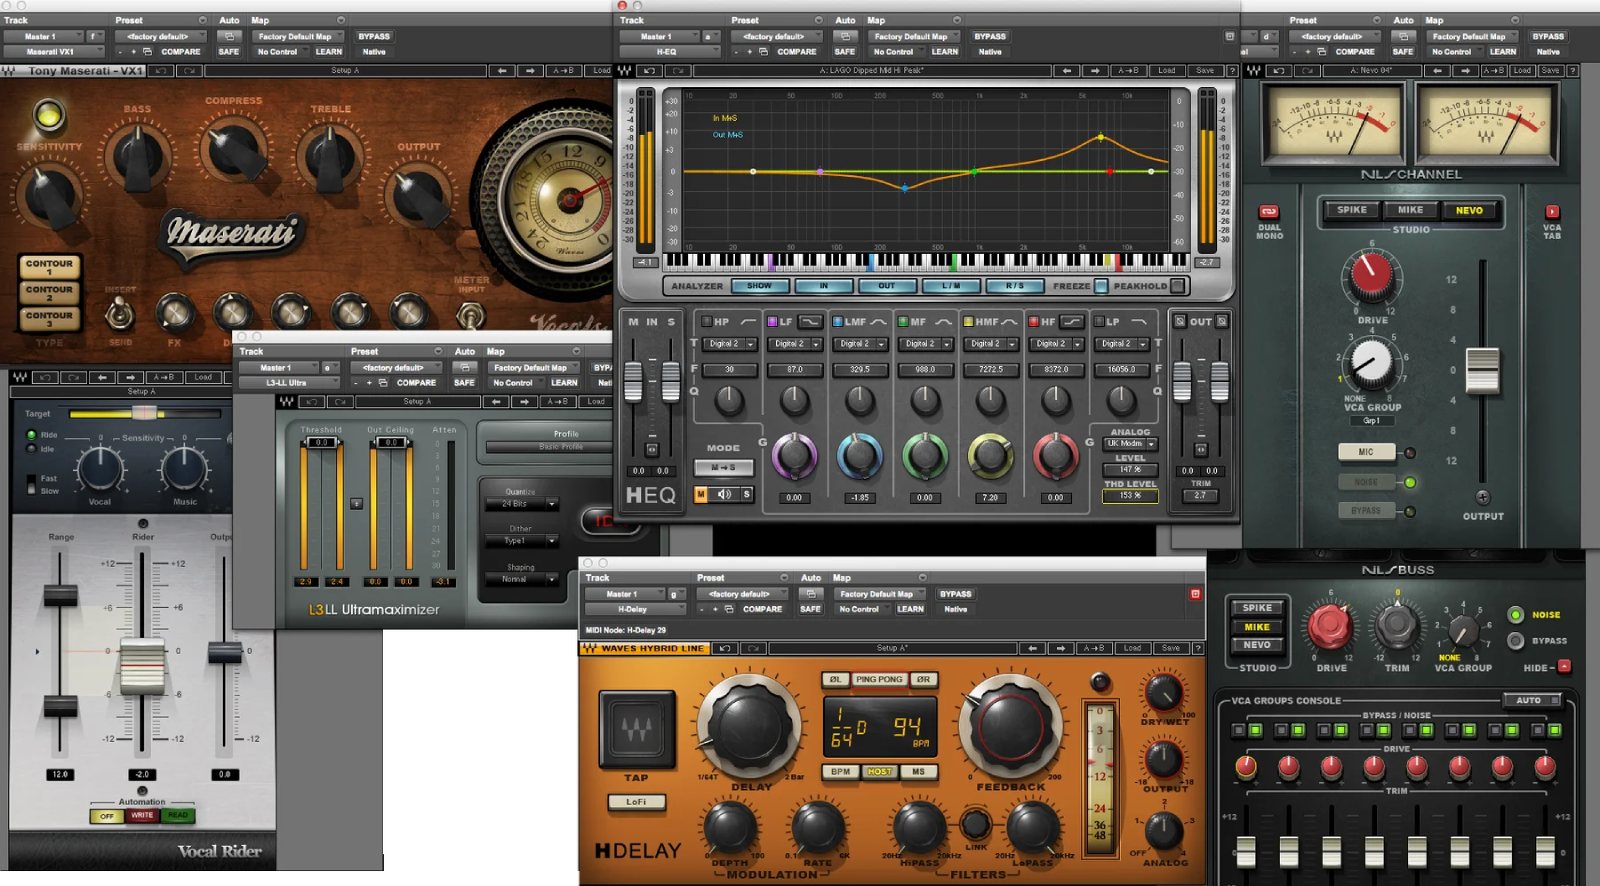1600x886 pixels.
Task: Click the VCA TAB icon in NLS Channel
Action: click(x=1552, y=212)
